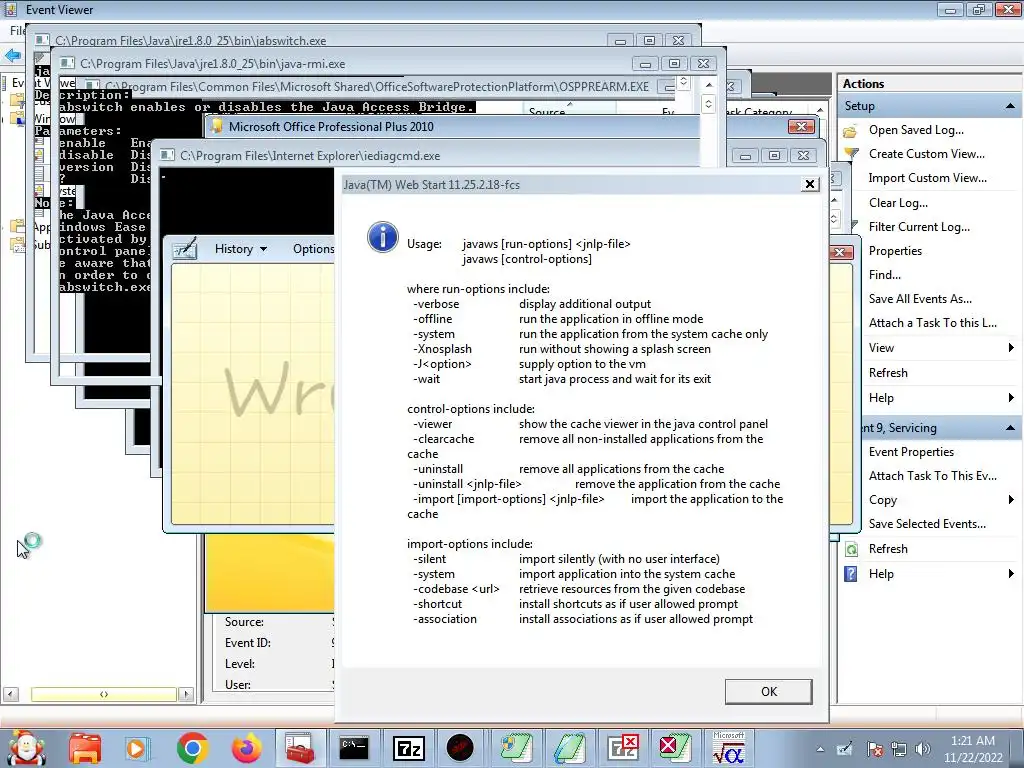Close the Microsoft Office Professional Plus window
This screenshot has height=768, width=1024.
(x=801, y=126)
